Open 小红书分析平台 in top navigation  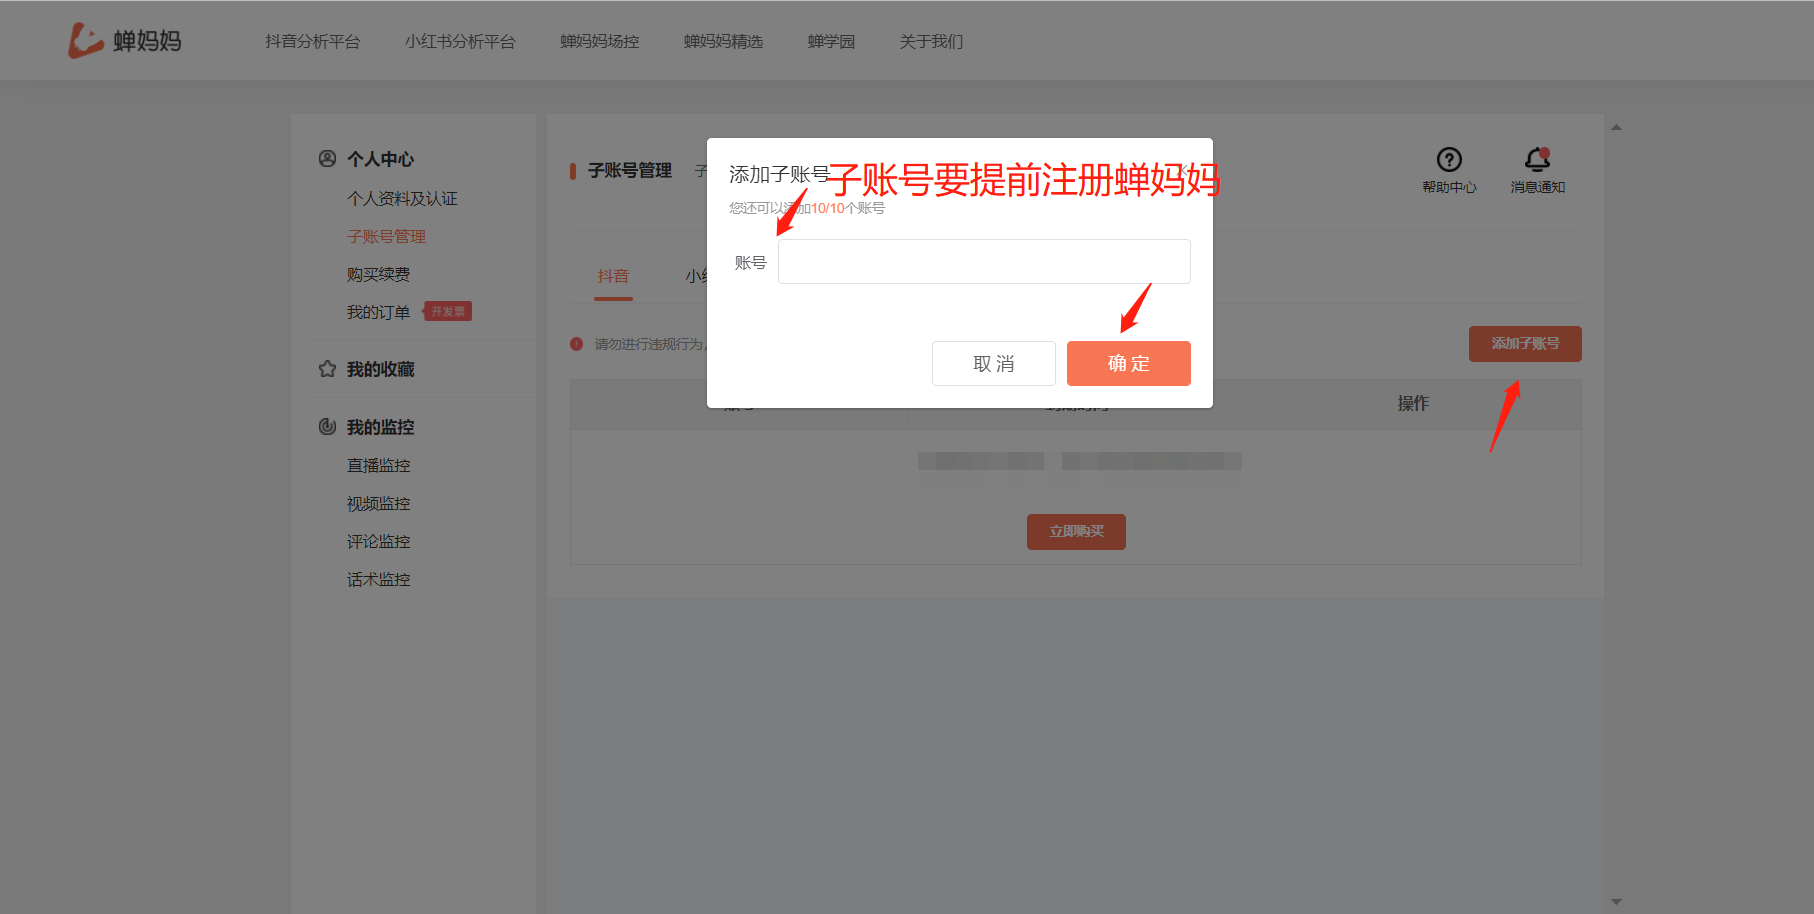click(460, 41)
